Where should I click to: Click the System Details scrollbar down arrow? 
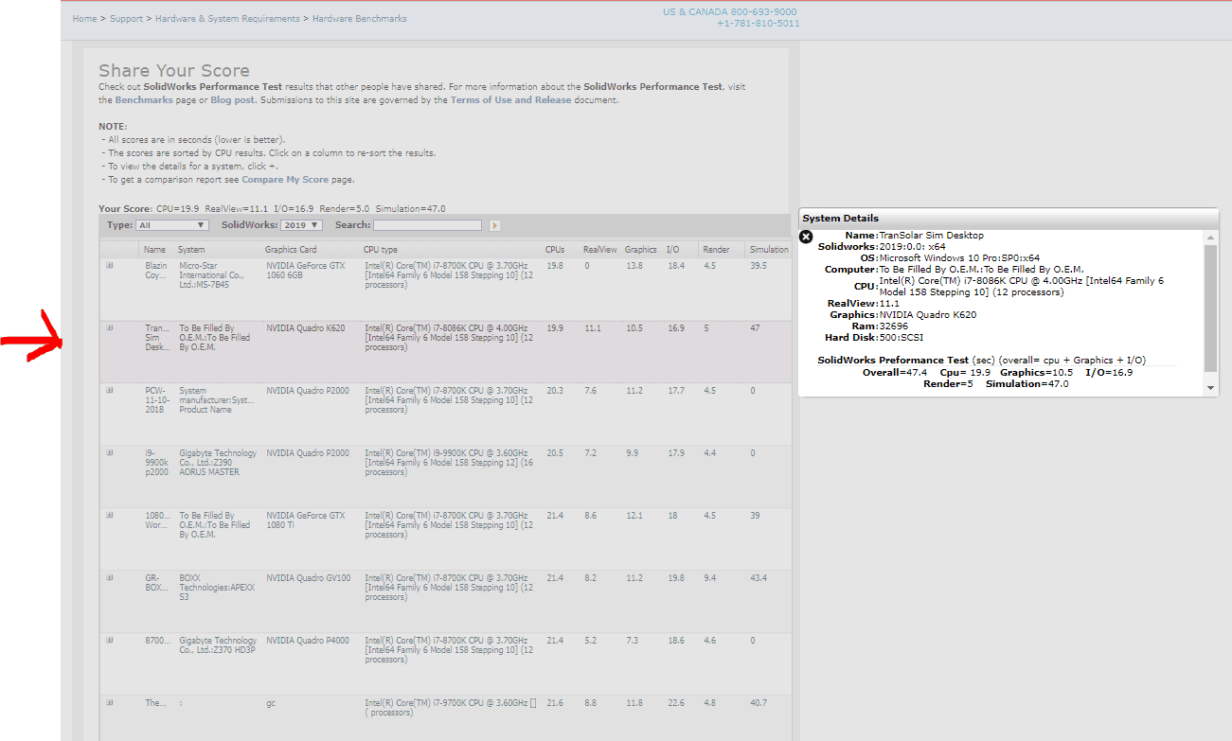[x=1211, y=387]
